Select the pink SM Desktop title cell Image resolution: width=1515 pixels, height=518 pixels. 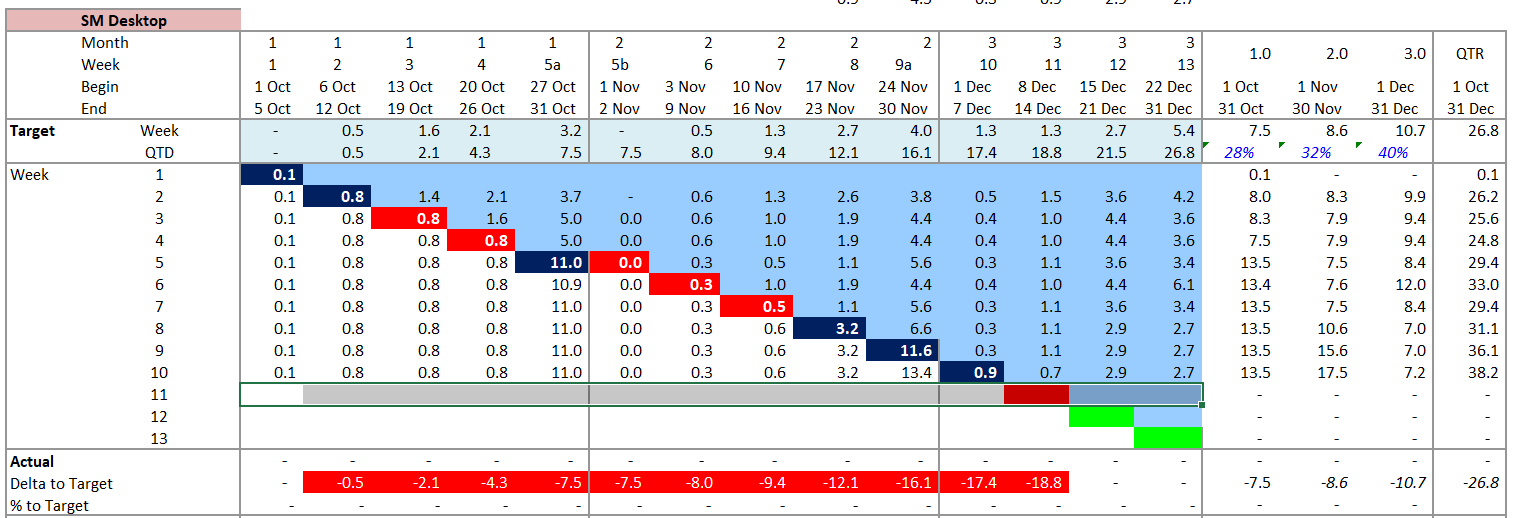coord(124,20)
